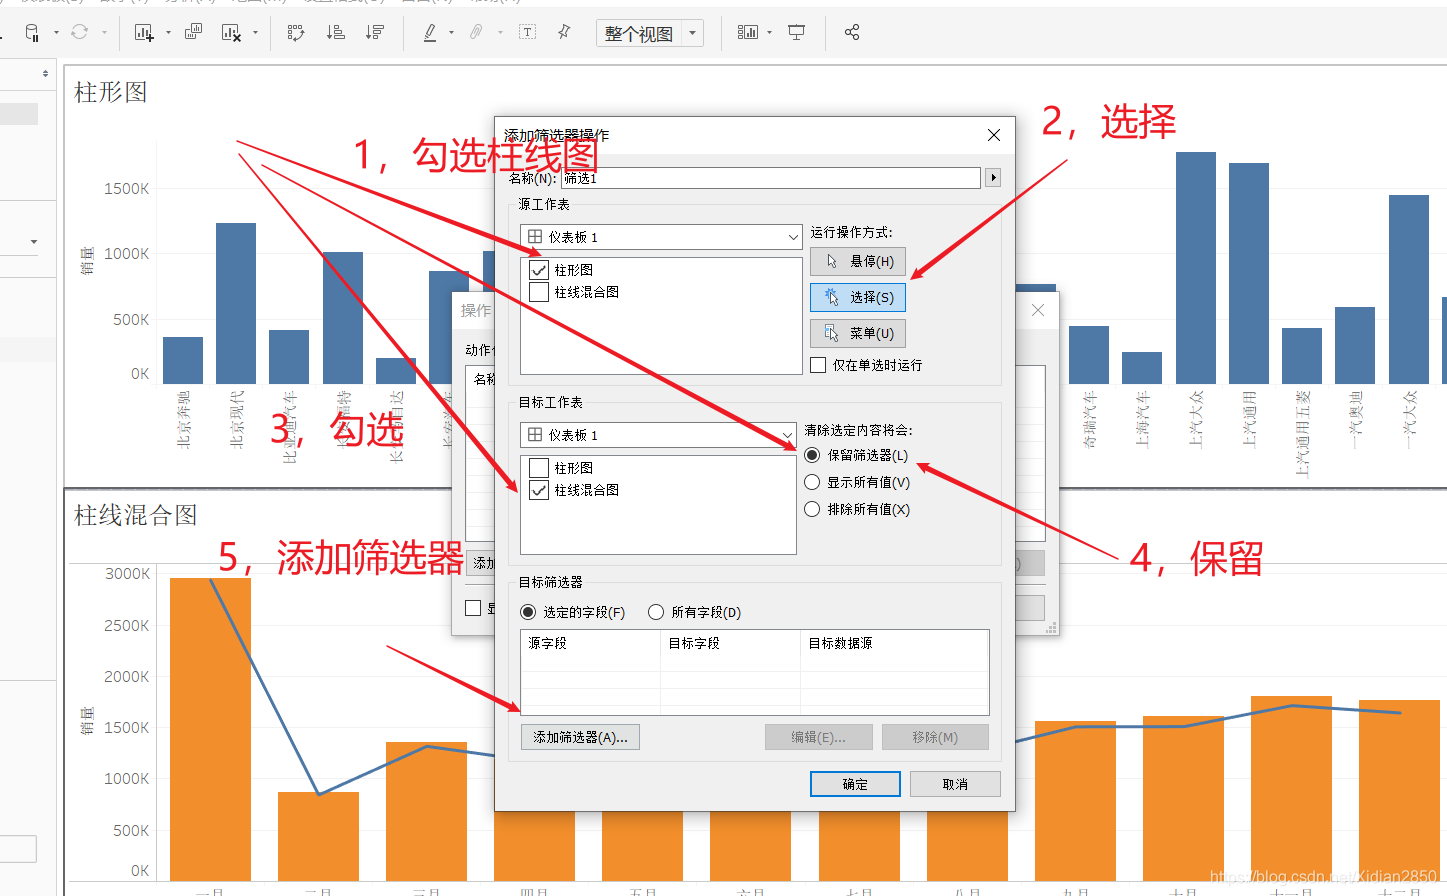
Task: Click the group members paperclip icon
Action: 476,33
